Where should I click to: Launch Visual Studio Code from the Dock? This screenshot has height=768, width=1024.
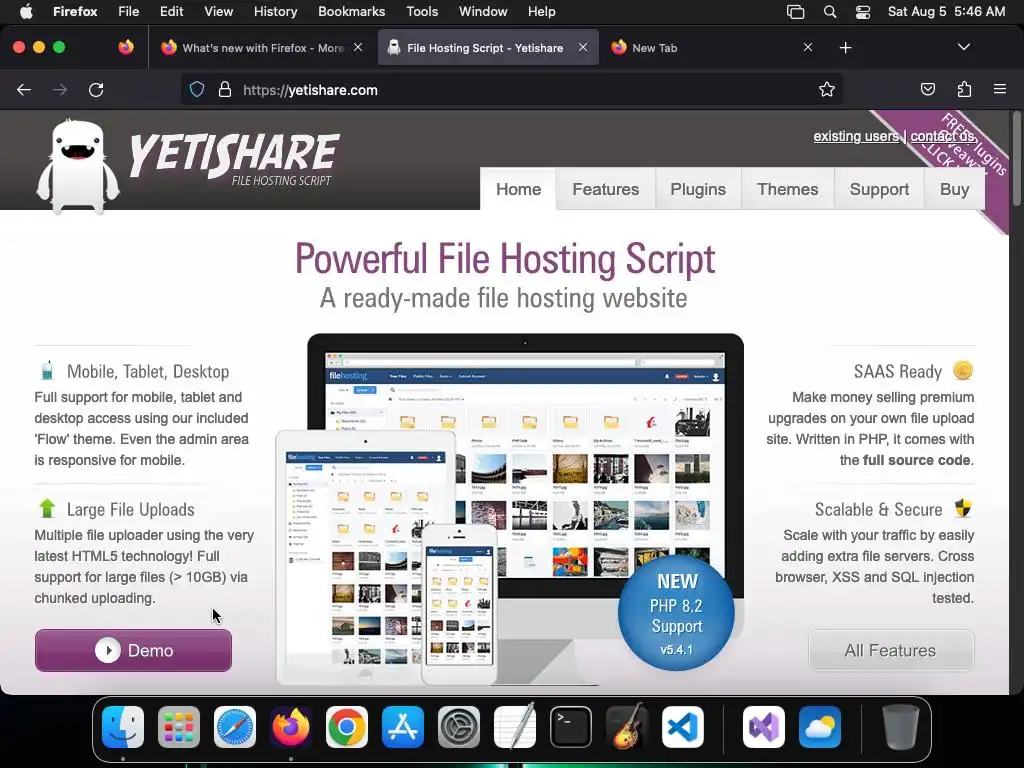[682, 727]
